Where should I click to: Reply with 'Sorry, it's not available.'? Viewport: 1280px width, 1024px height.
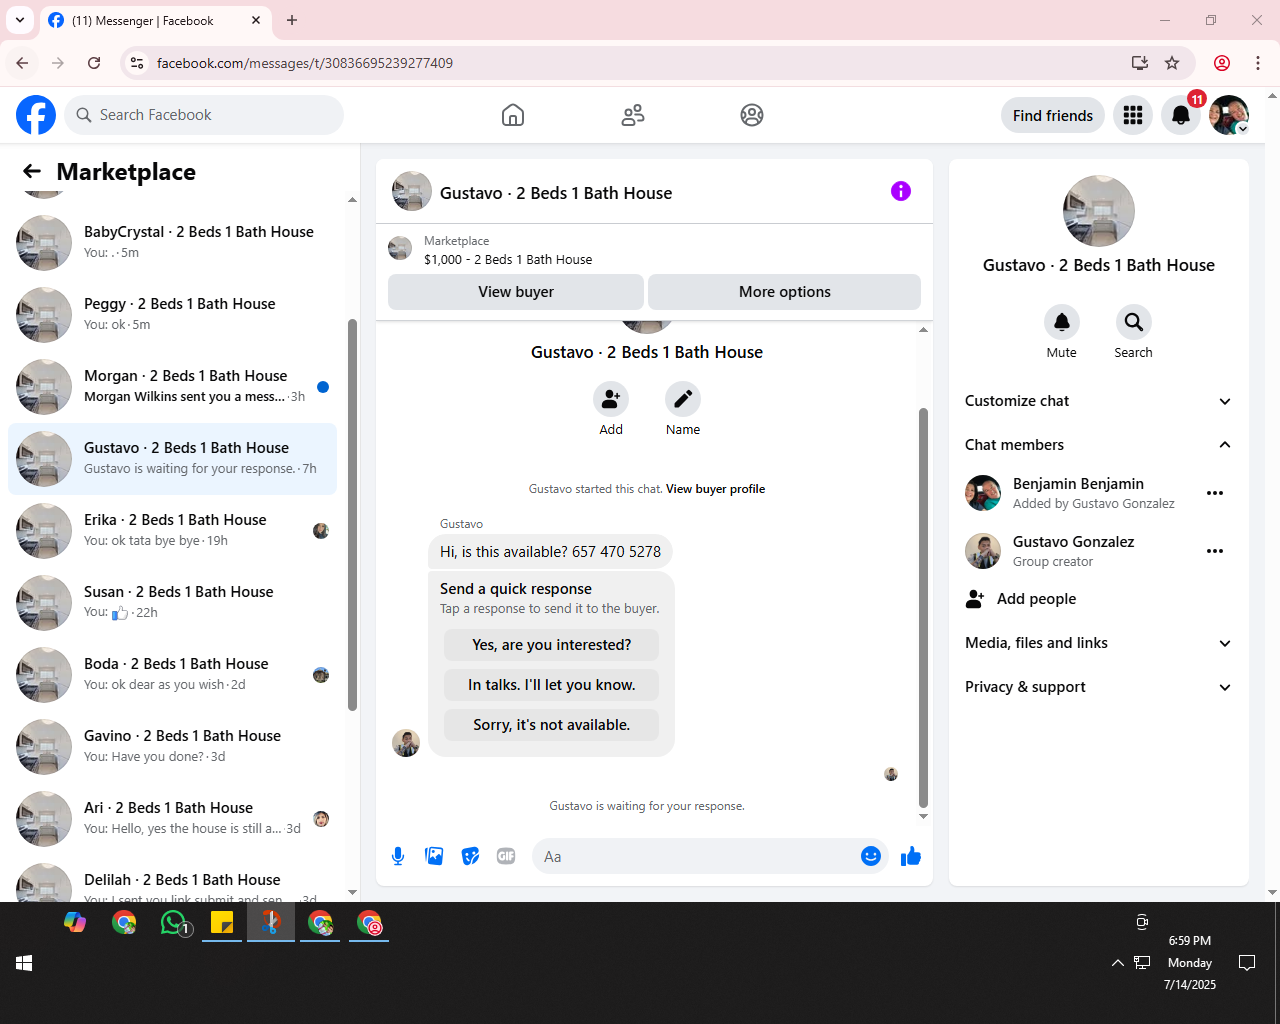pos(552,725)
